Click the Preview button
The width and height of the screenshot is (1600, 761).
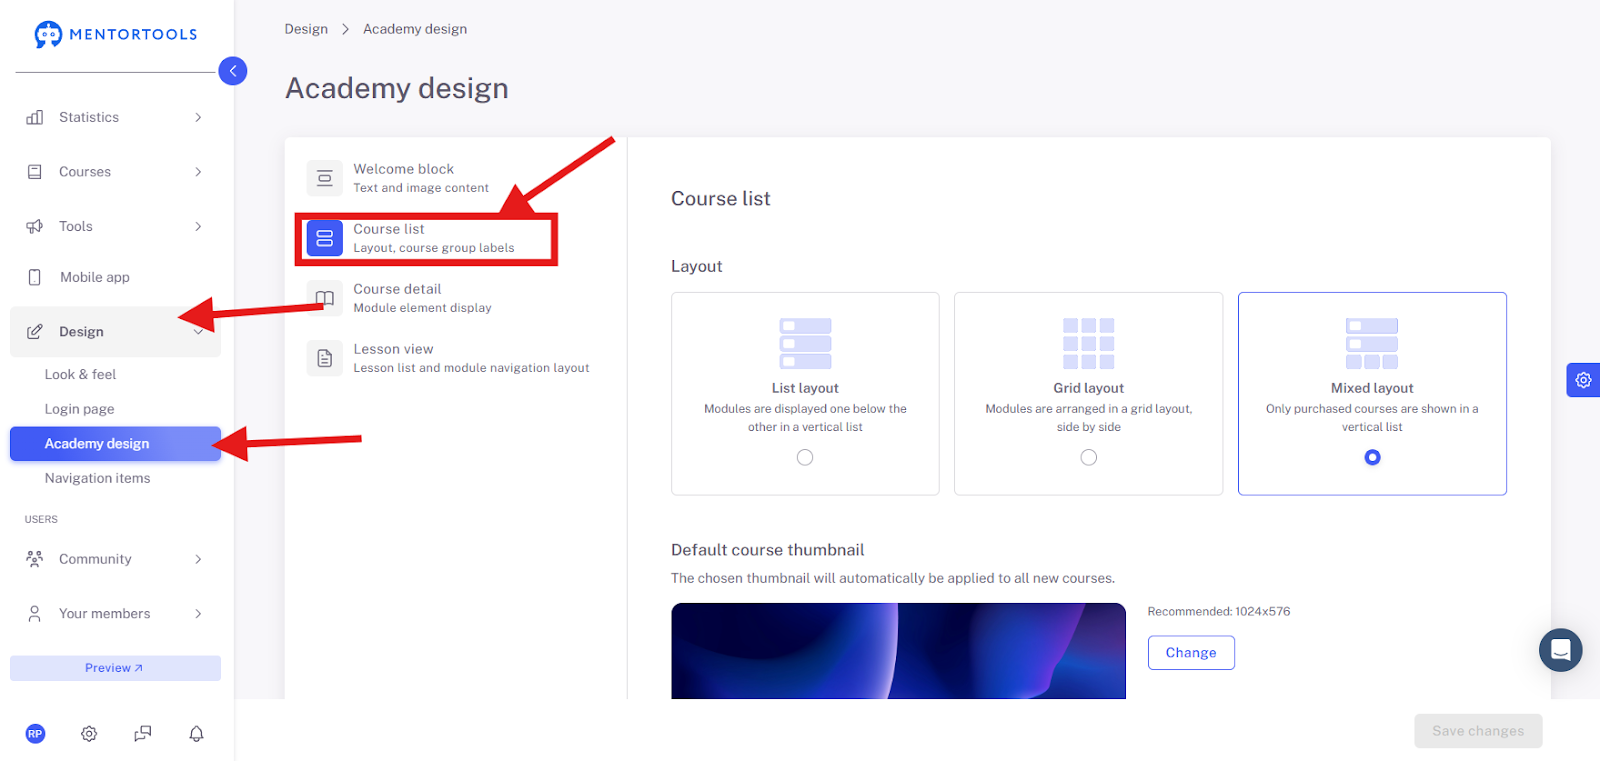point(115,668)
